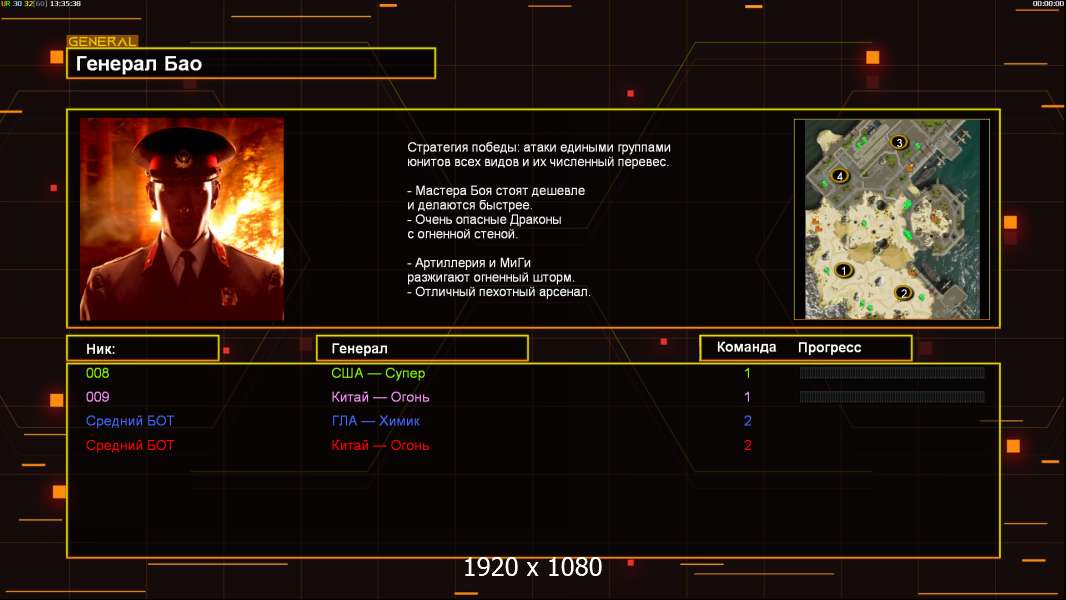1066x600 pixels.
Task: Click 'Очень опасные Драконы' text line
Action: pyautogui.click(x=484, y=219)
